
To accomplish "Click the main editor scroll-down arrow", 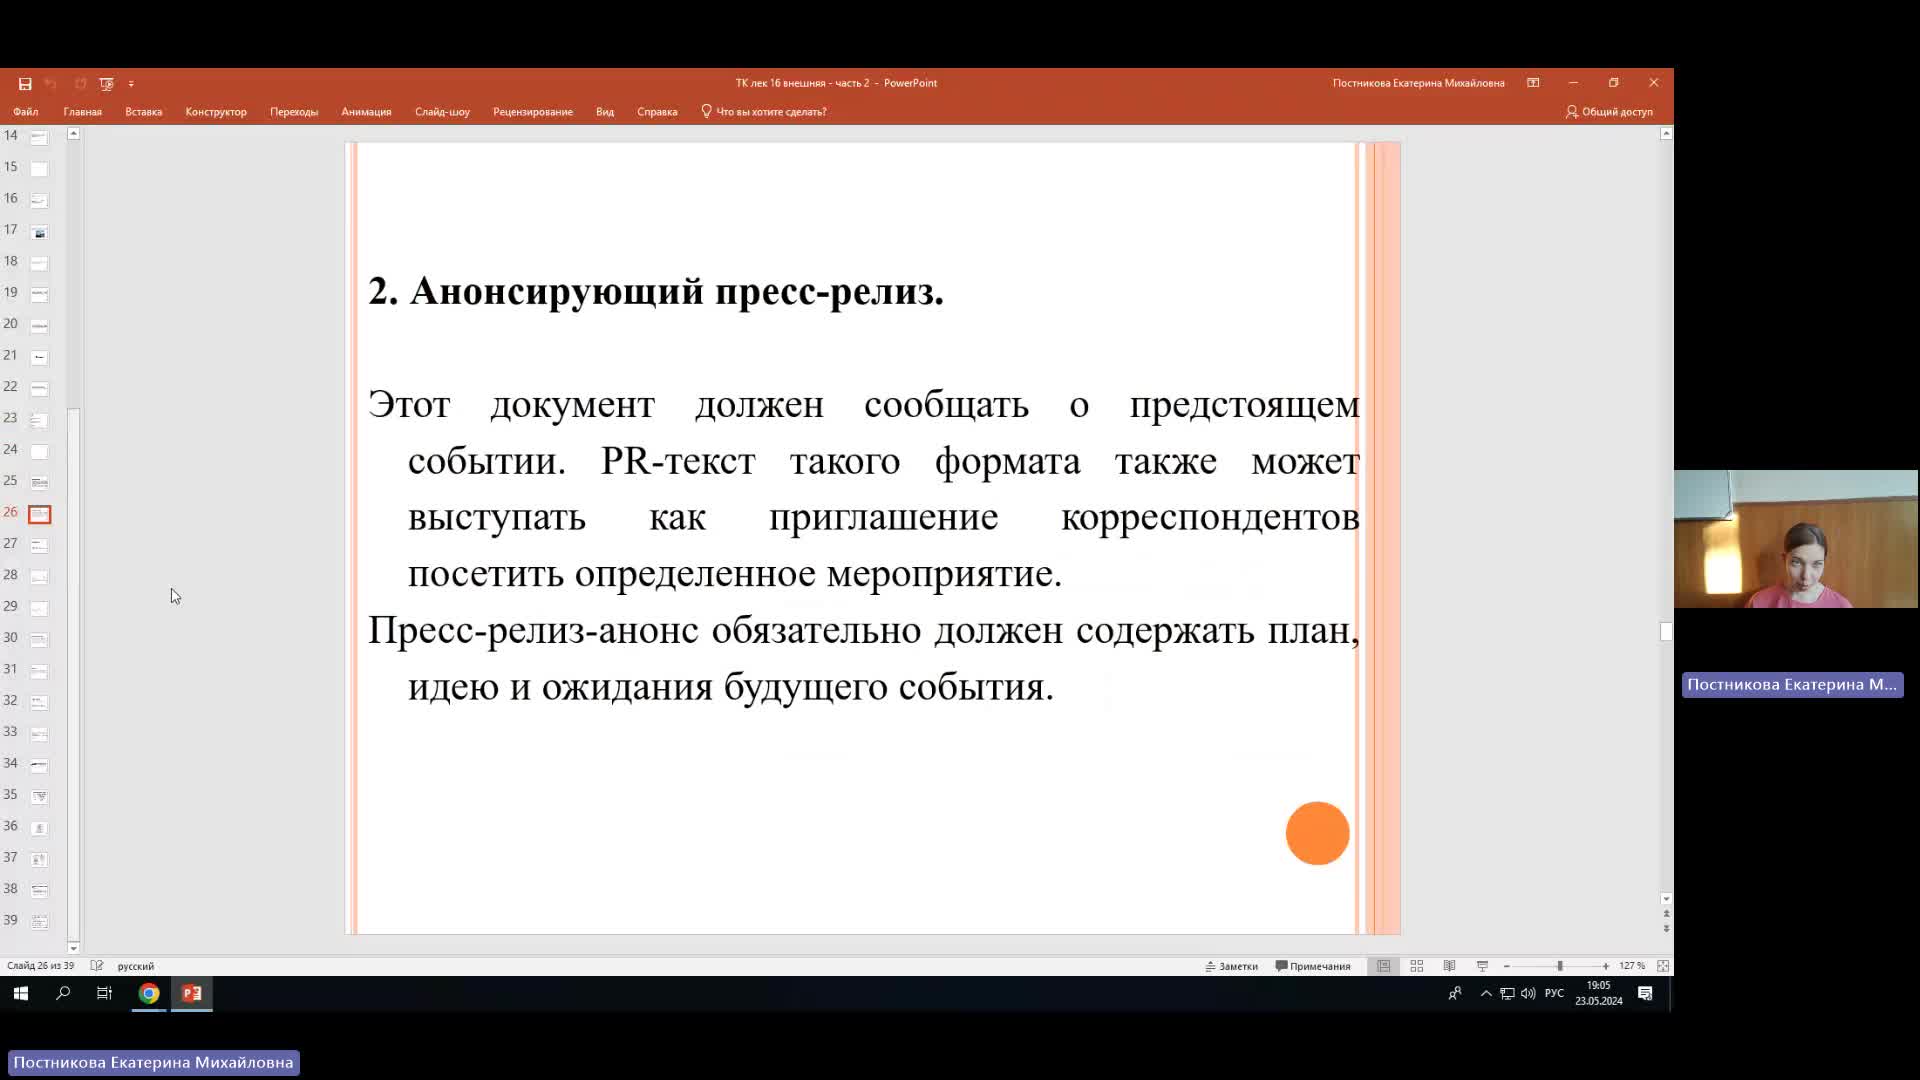I will (x=1666, y=898).
